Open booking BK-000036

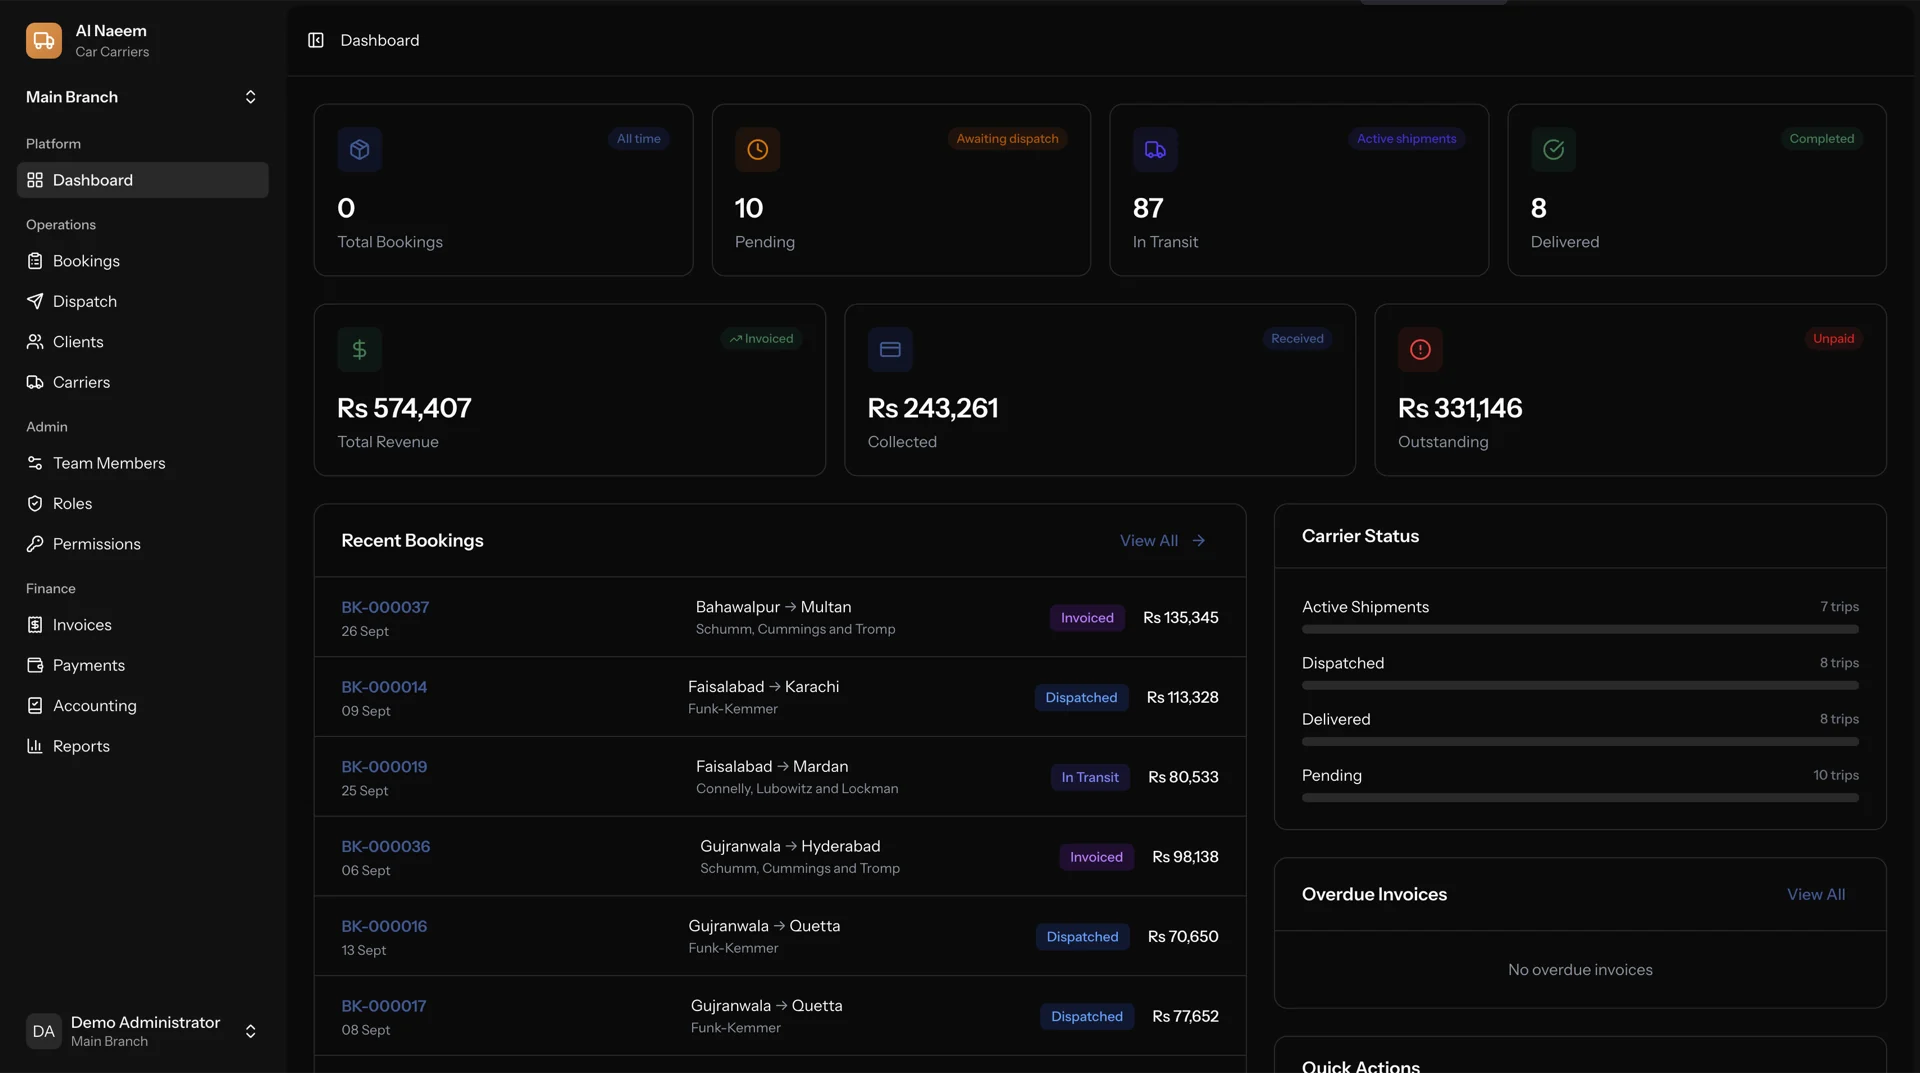386,847
